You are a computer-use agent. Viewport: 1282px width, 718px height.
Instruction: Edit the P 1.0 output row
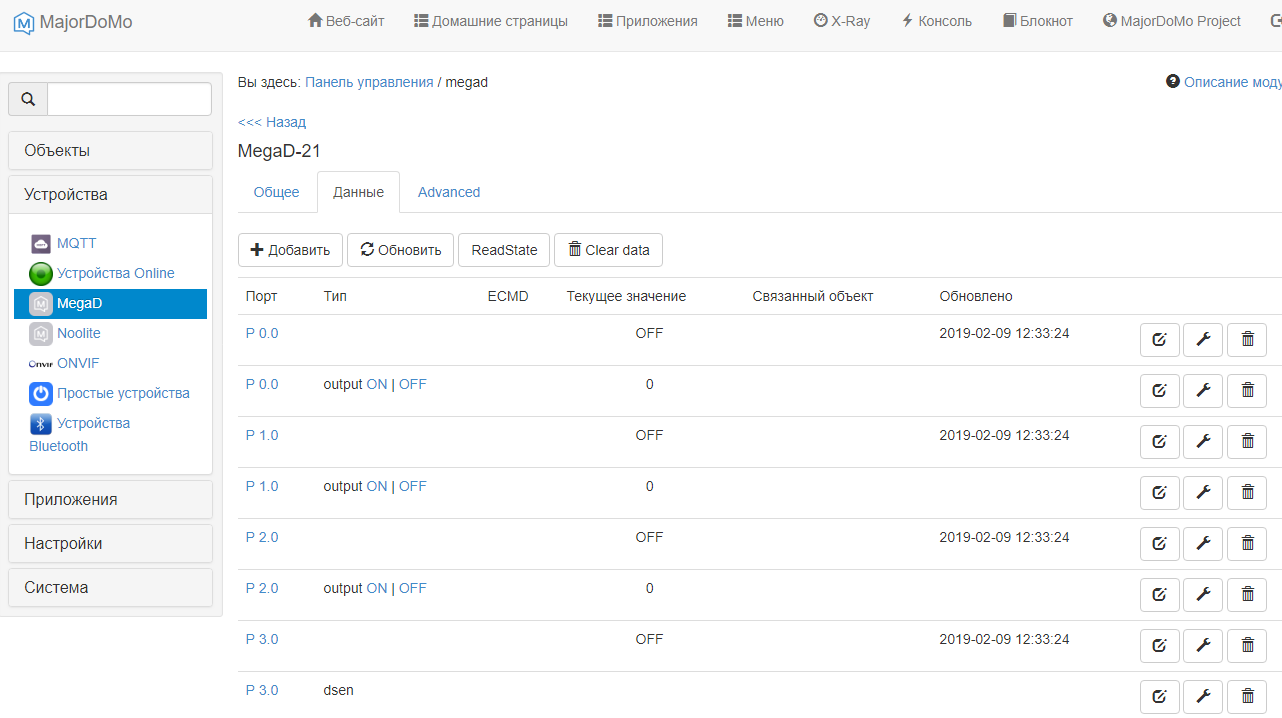pos(1160,492)
